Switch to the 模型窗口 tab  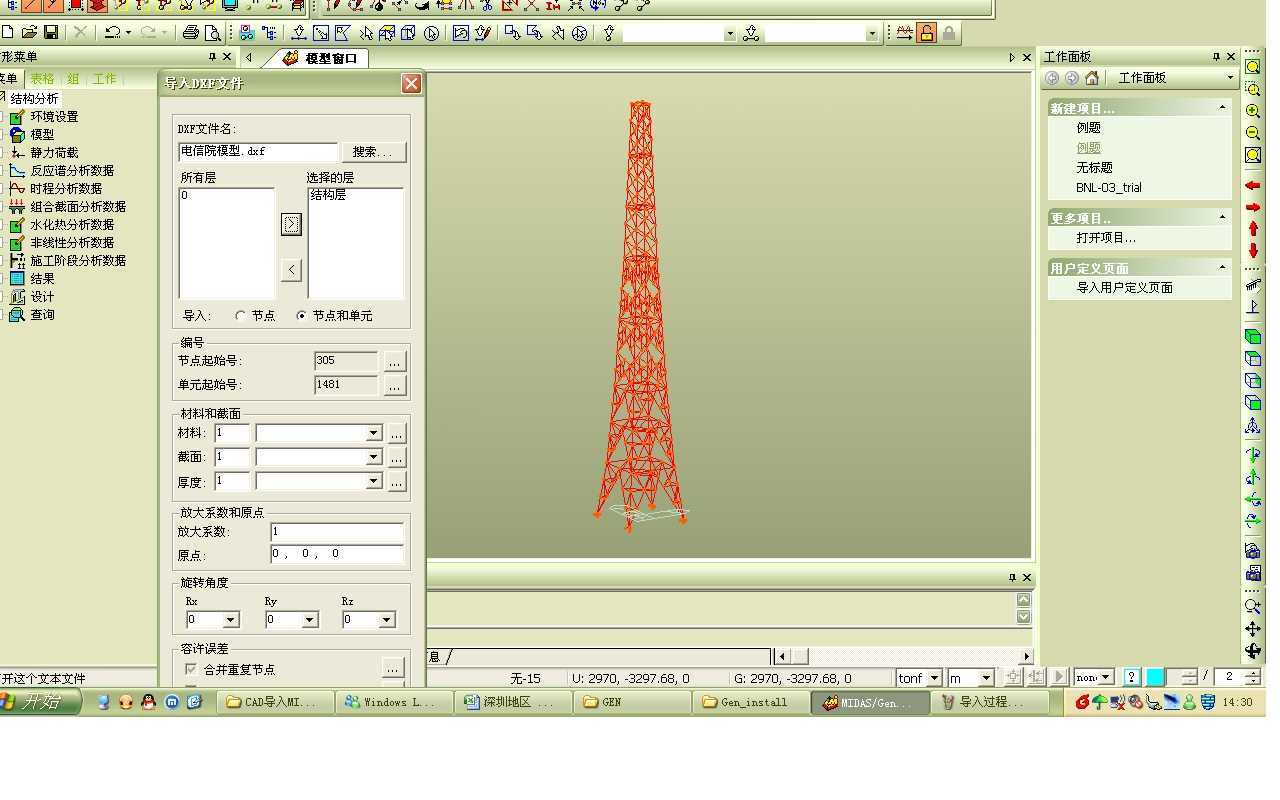(x=321, y=58)
